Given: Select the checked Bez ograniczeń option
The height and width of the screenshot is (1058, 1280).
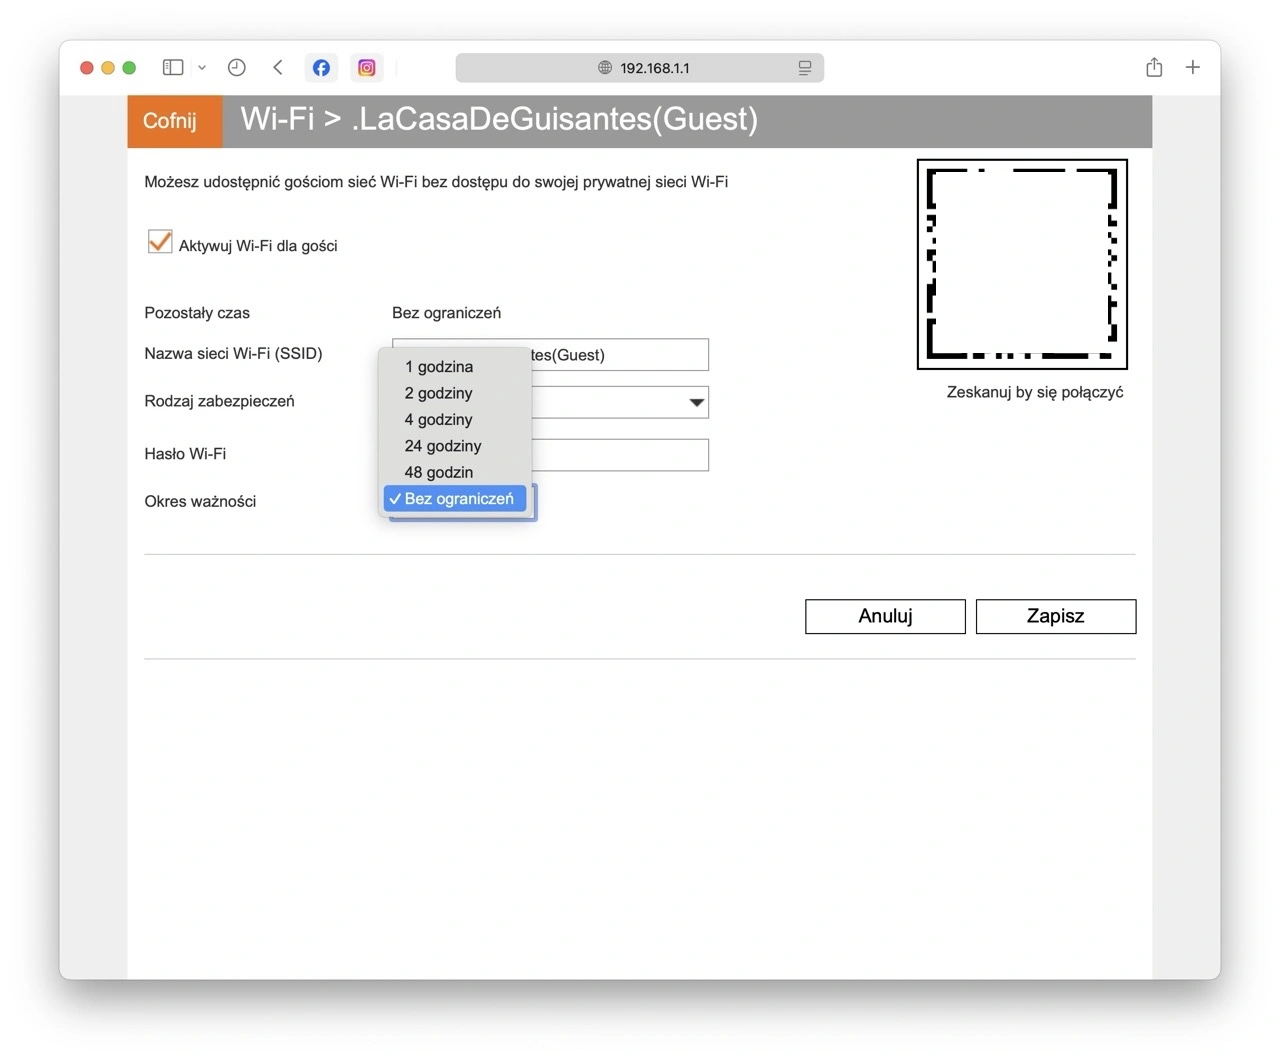Looking at the screenshot, I should (455, 498).
